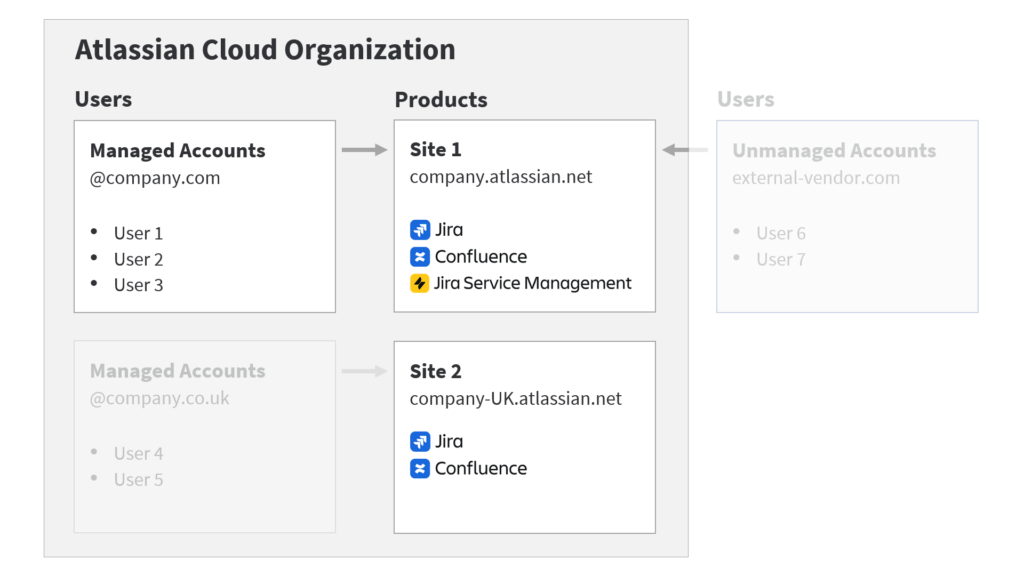Click the Site 2 heading
The width and height of the screenshot is (1024, 576).
(435, 371)
